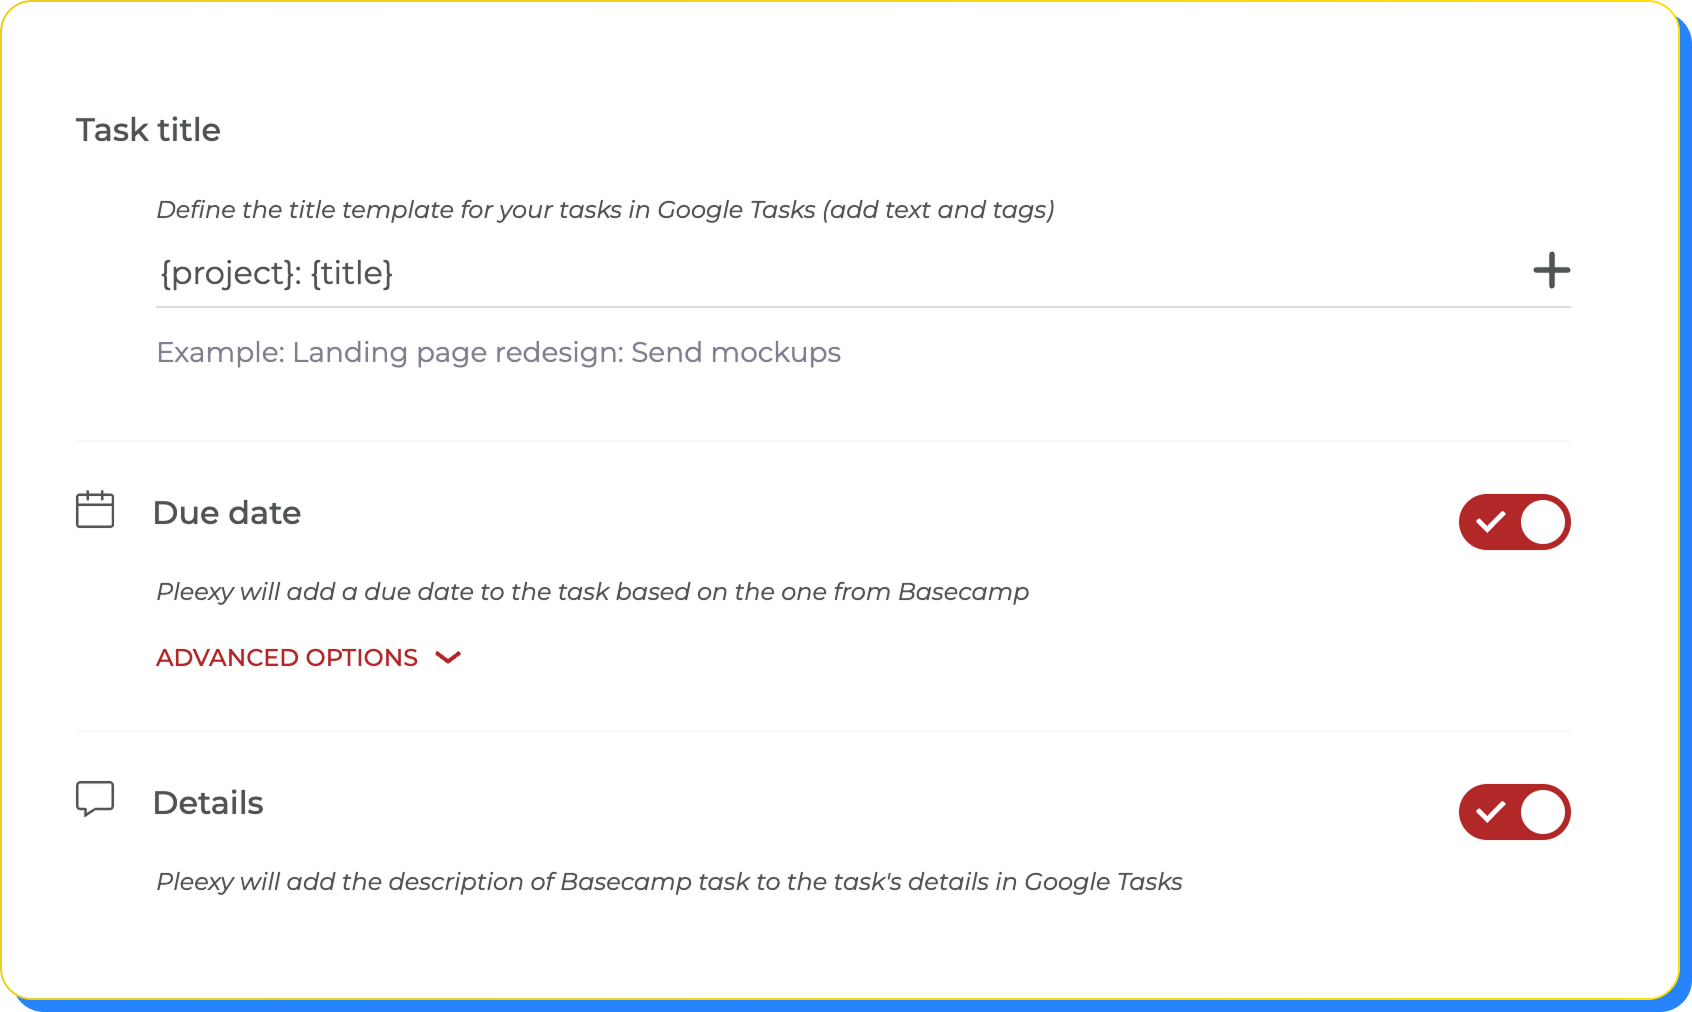Click the Task title heading
This screenshot has height=1012, width=1692.
(x=148, y=129)
